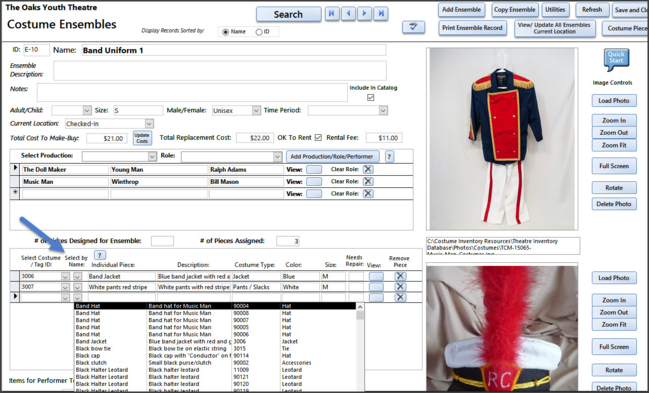Image resolution: width=649 pixels, height=393 pixels.
Task: Open the Quick Start speech bubble icon
Action: pyautogui.click(x=616, y=59)
